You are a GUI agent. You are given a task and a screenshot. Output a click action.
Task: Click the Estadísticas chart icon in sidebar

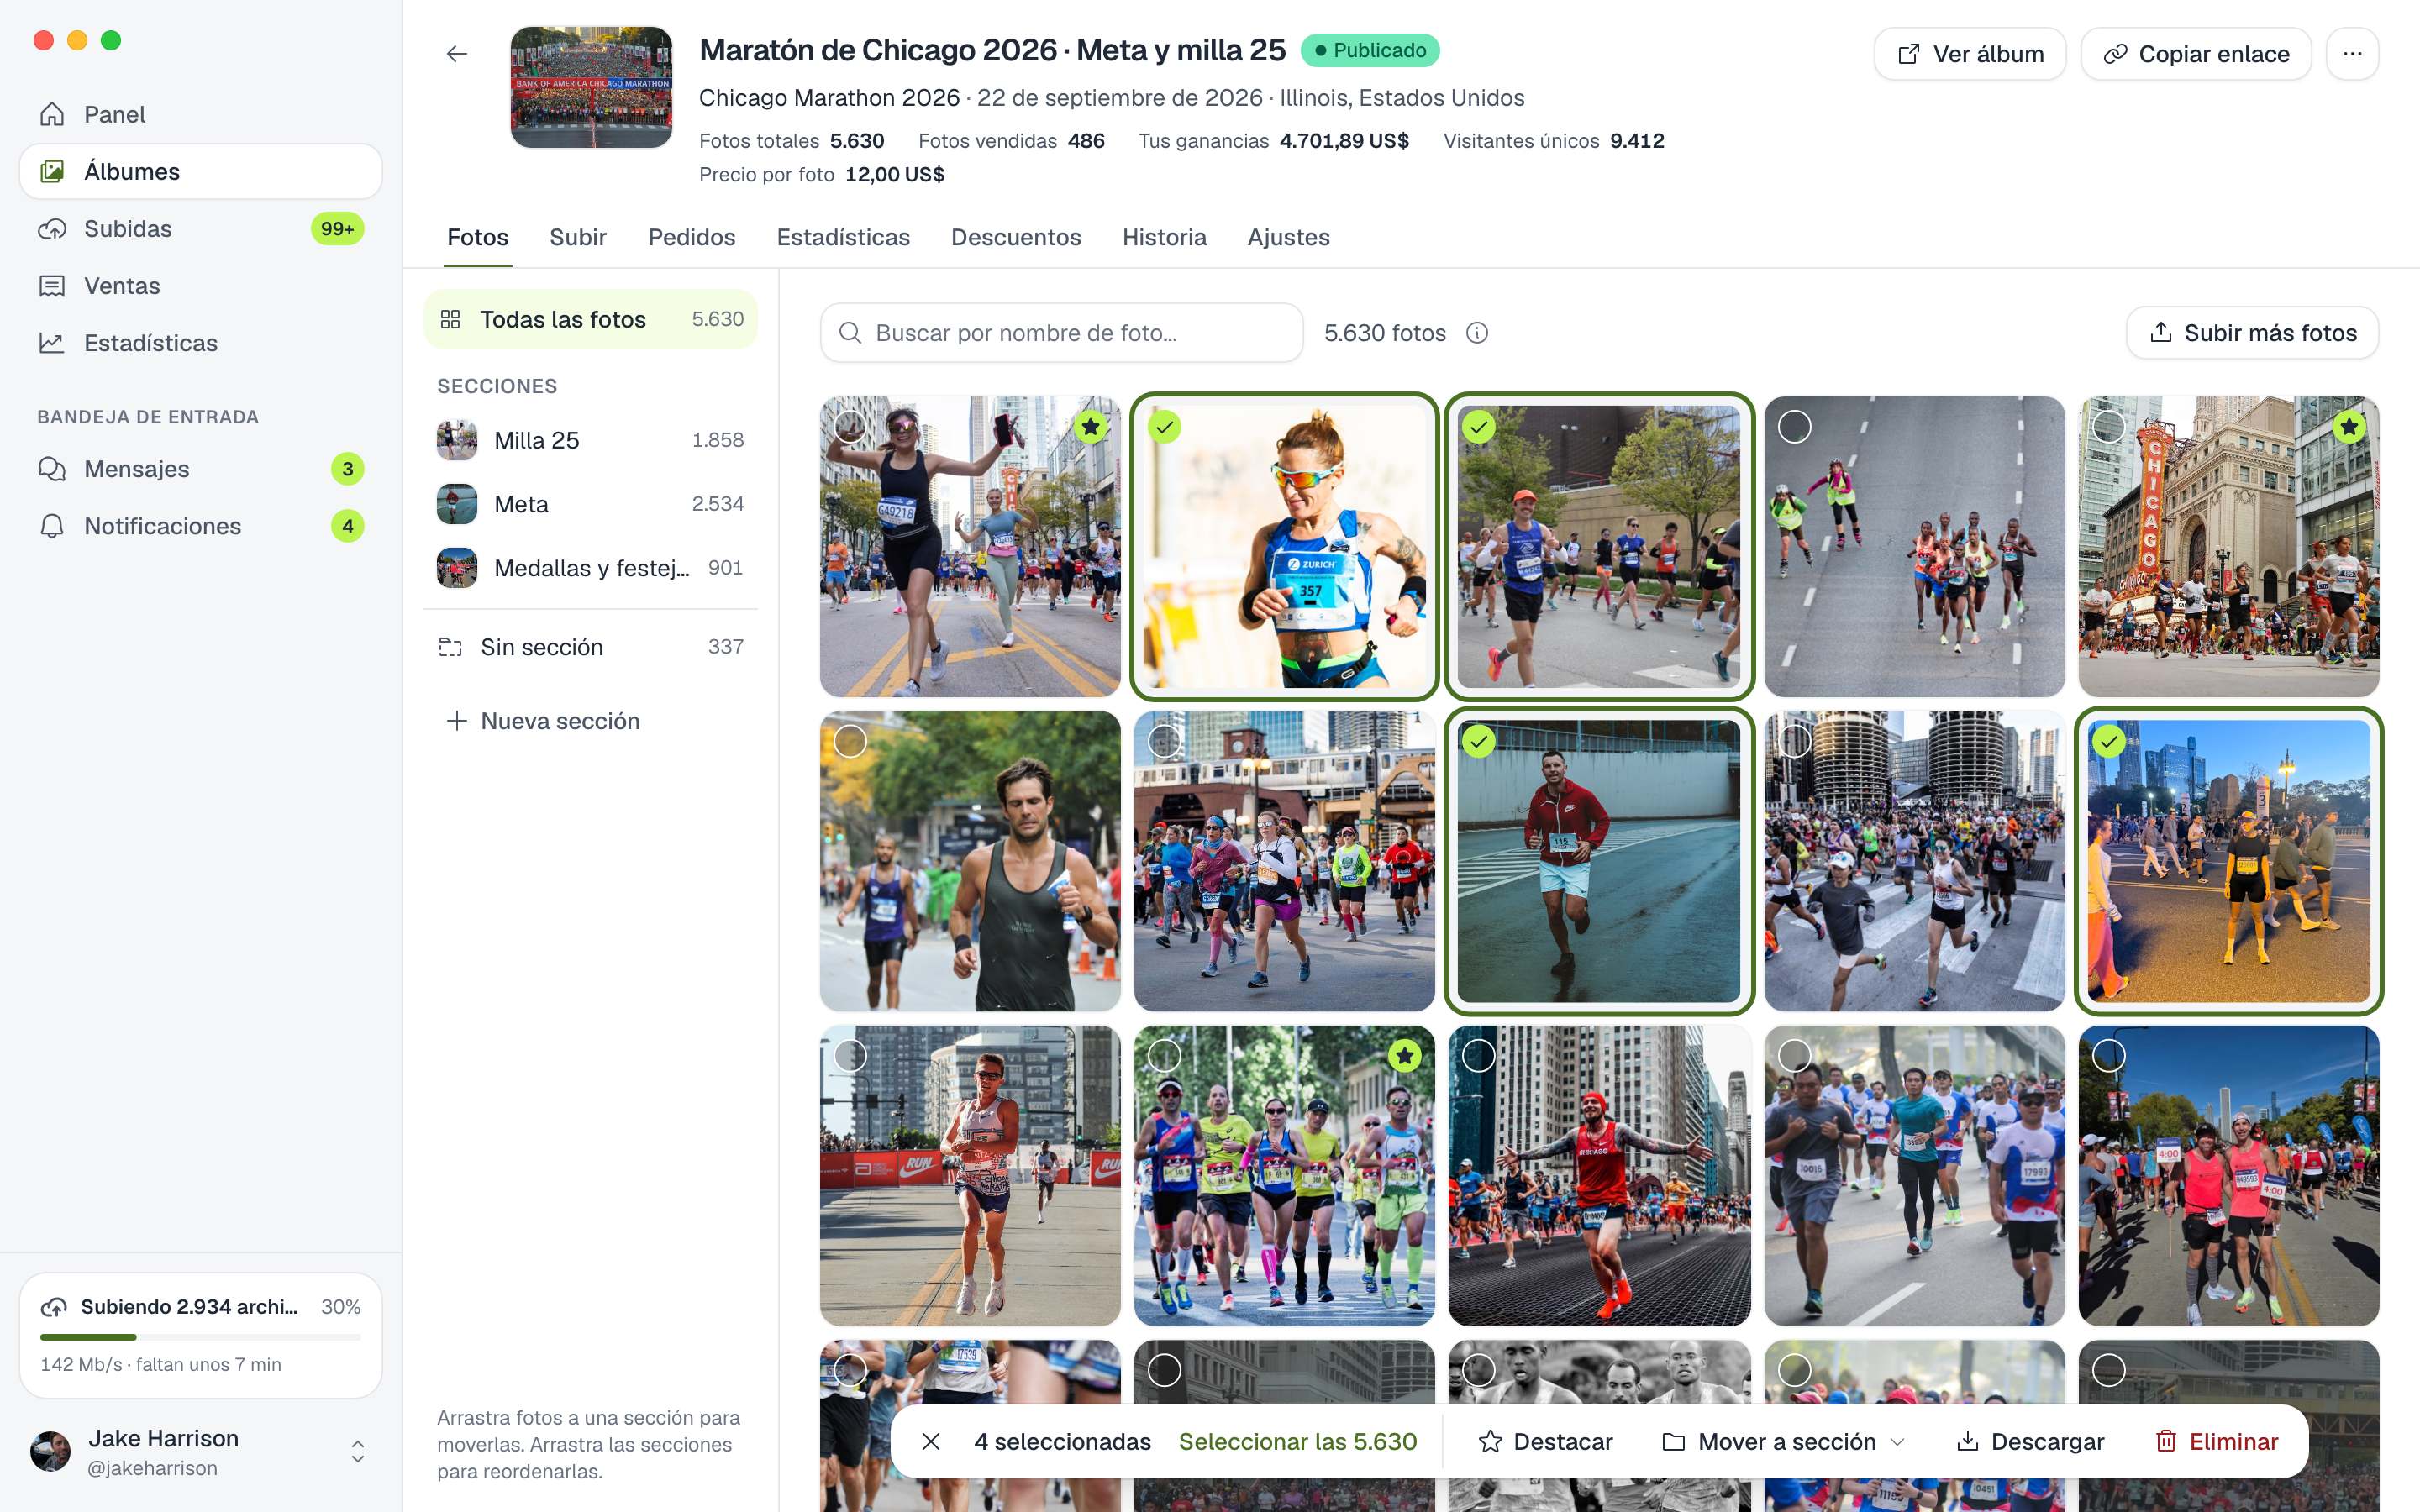coord(52,343)
